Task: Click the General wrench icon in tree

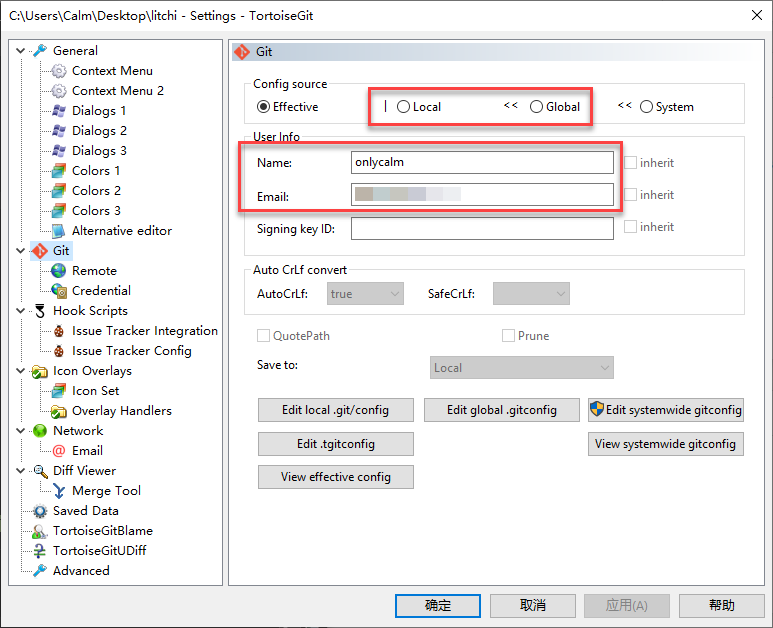Action: (40, 51)
